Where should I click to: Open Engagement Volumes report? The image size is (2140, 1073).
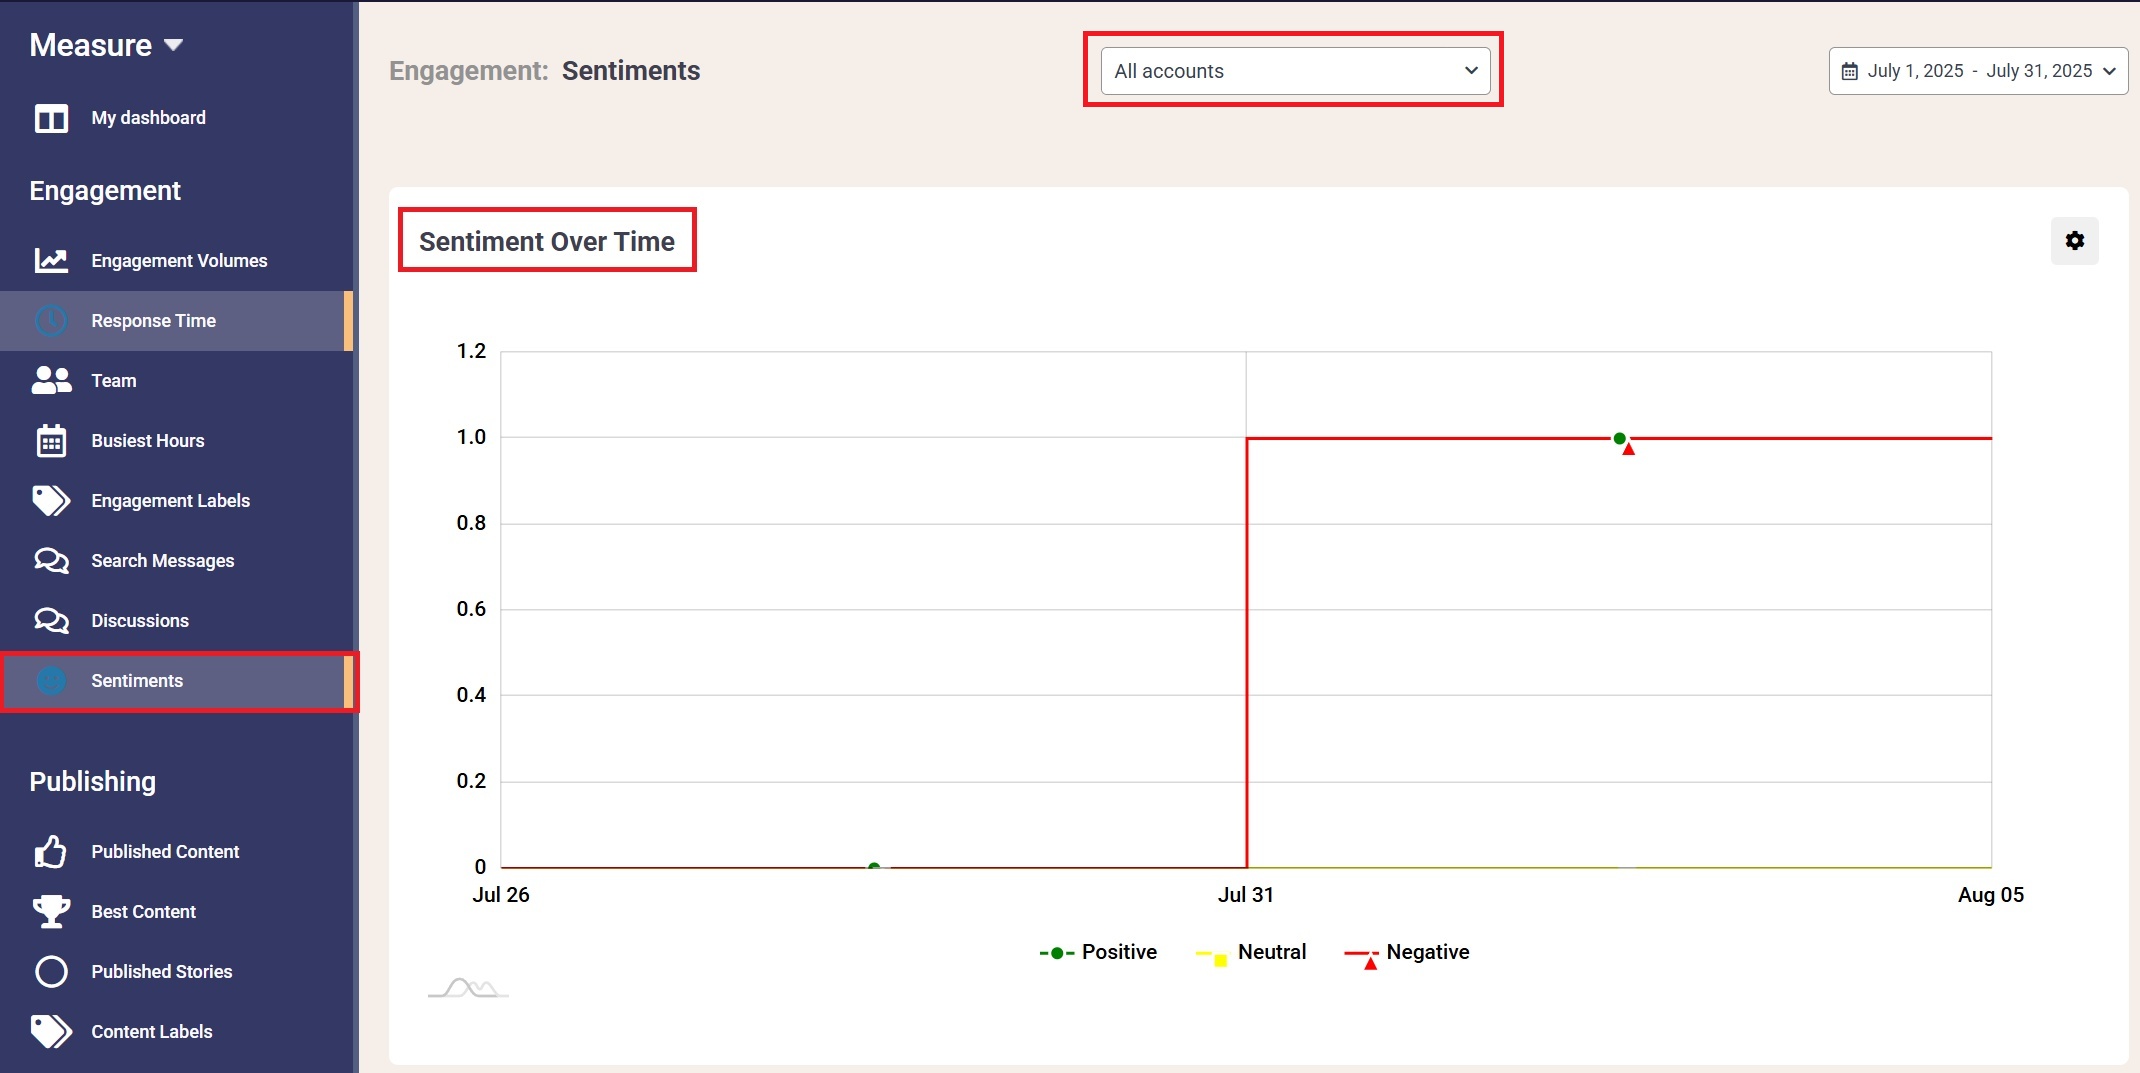pyautogui.click(x=177, y=260)
